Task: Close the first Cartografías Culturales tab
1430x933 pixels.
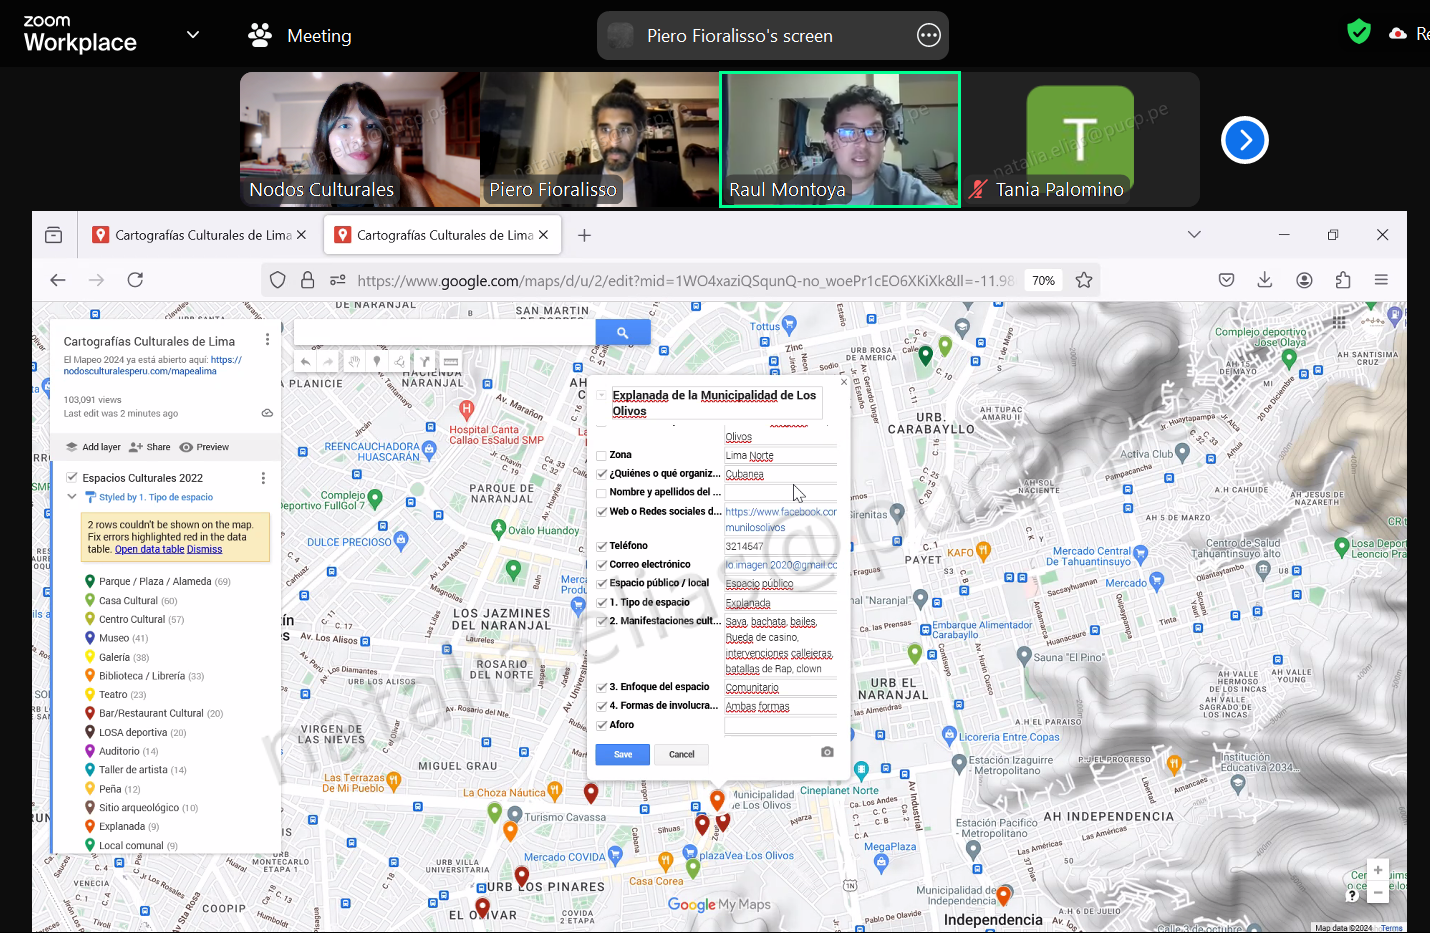Action: 302,235
